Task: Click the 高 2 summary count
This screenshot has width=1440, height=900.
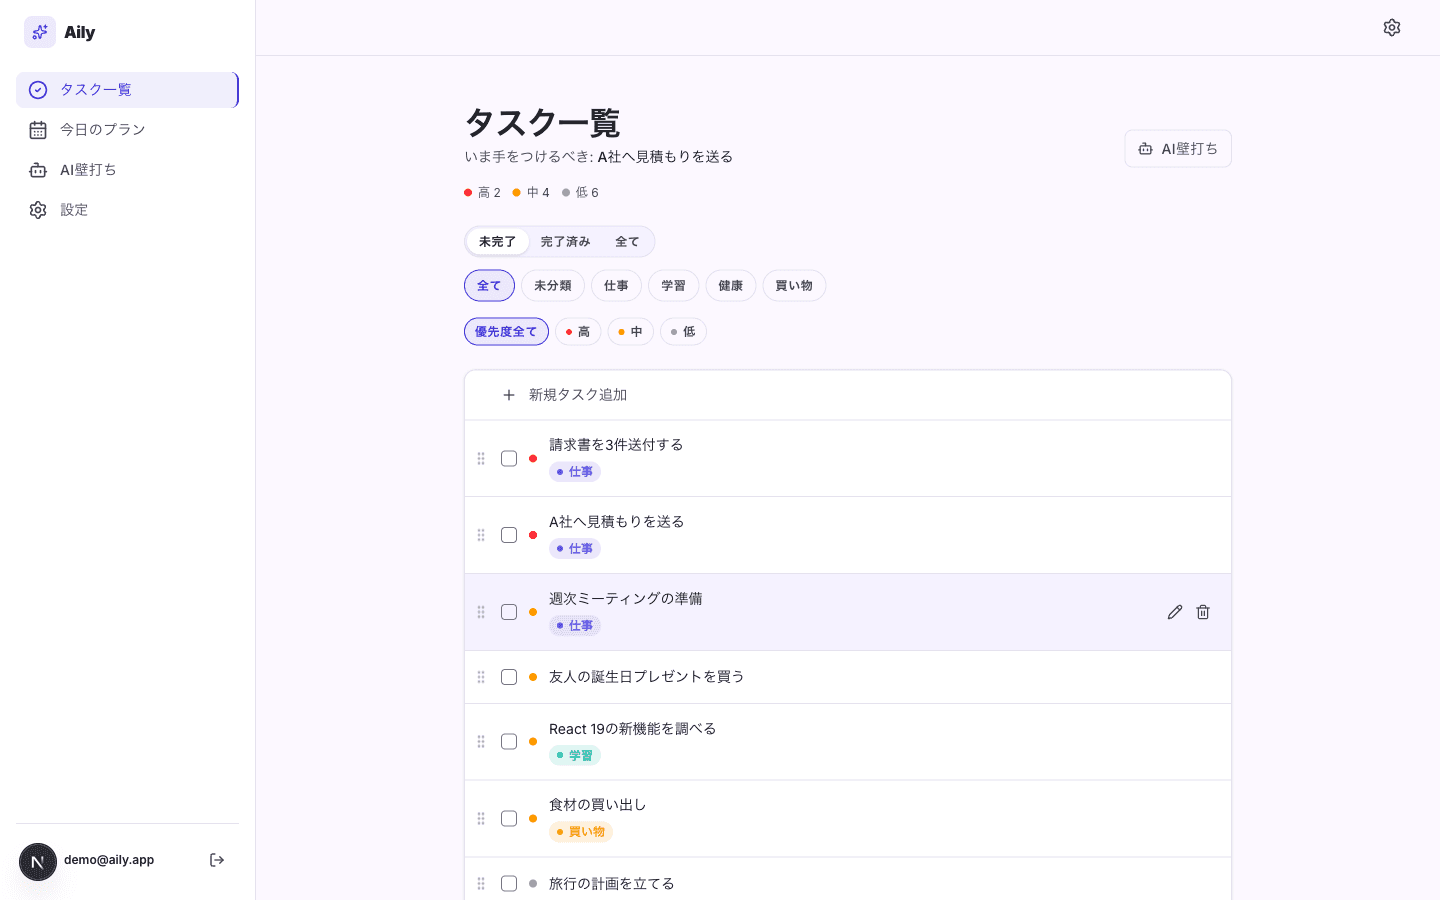Action: click(483, 193)
